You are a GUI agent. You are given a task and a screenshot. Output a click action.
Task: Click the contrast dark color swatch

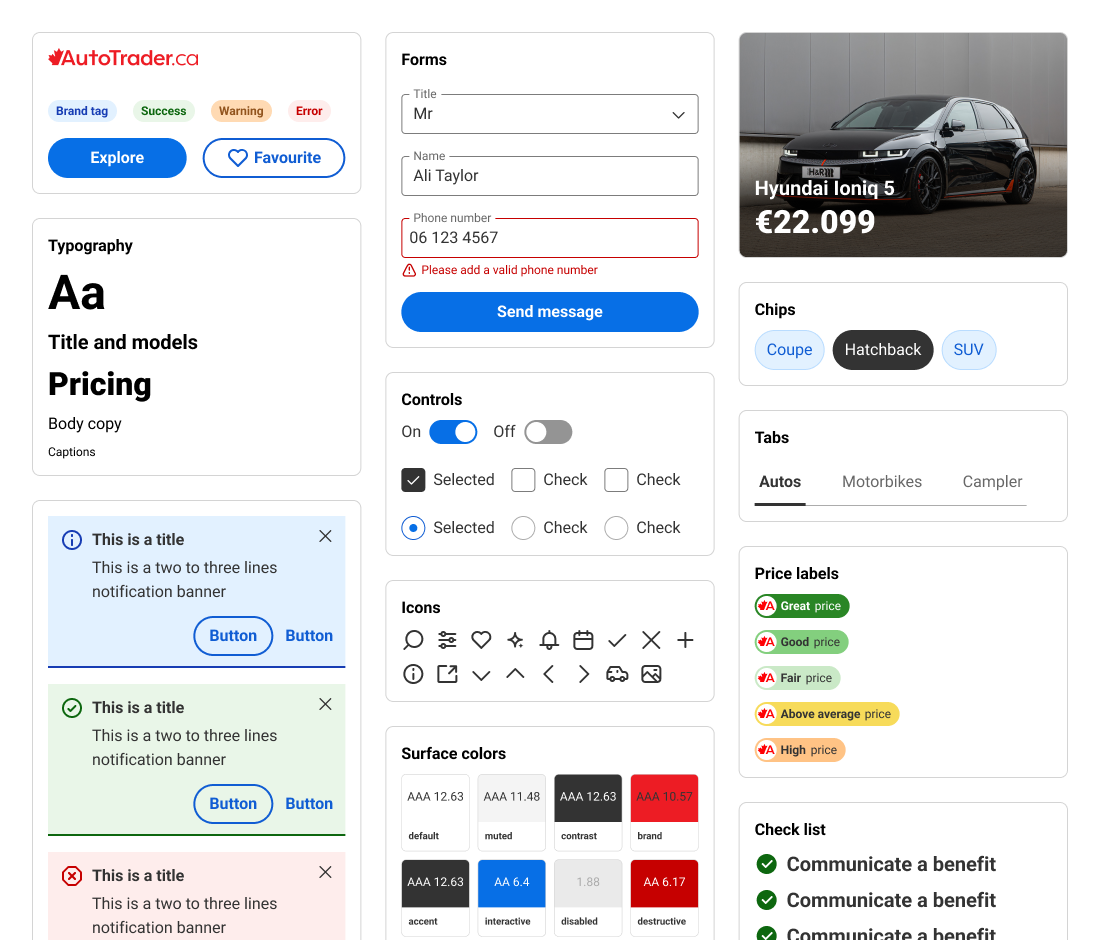pos(588,798)
